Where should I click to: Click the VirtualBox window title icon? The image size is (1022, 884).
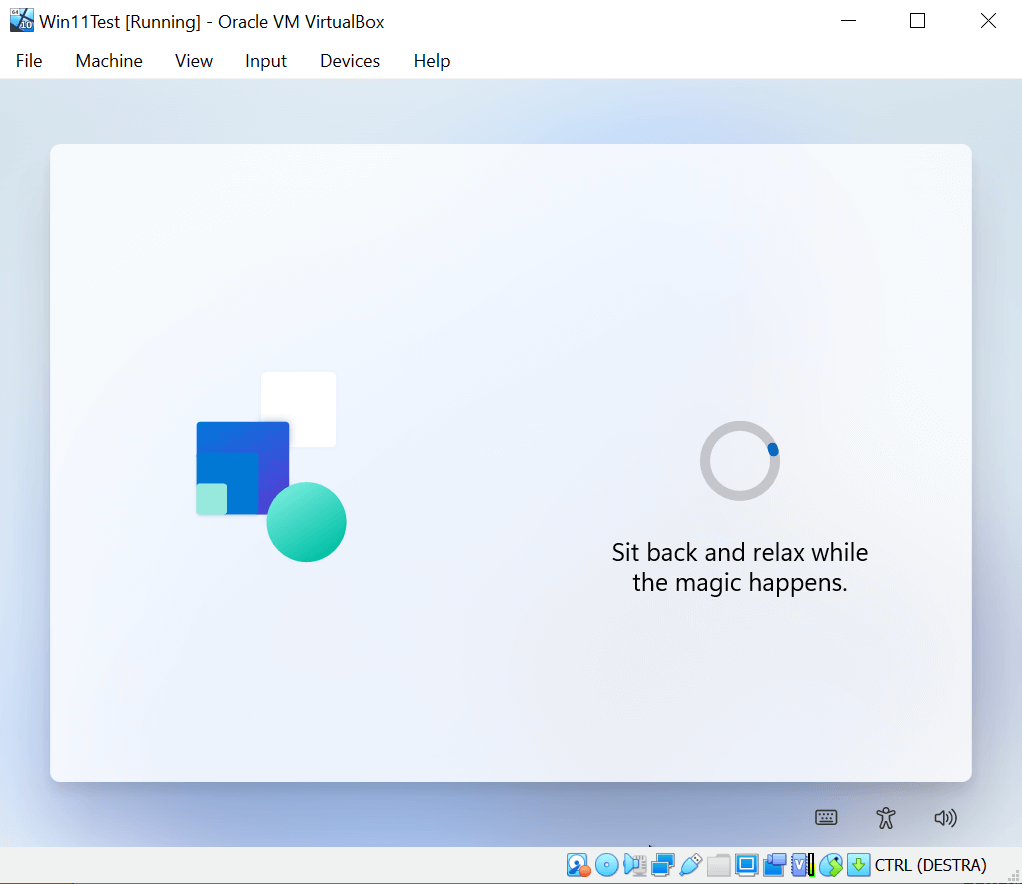[22, 20]
